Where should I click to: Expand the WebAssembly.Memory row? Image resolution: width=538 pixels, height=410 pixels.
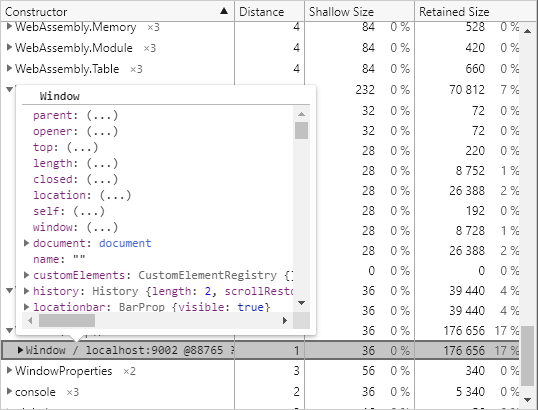(x=9, y=26)
